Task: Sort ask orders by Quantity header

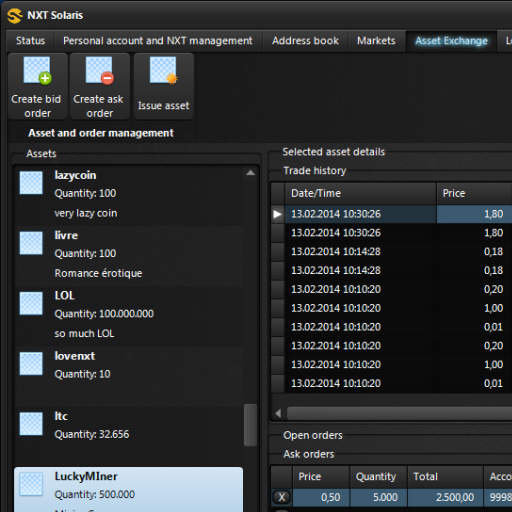Action: [378, 477]
